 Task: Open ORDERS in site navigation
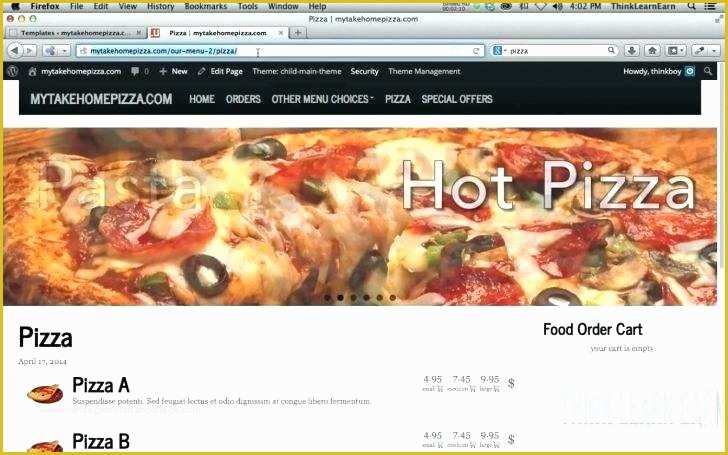[x=243, y=99]
